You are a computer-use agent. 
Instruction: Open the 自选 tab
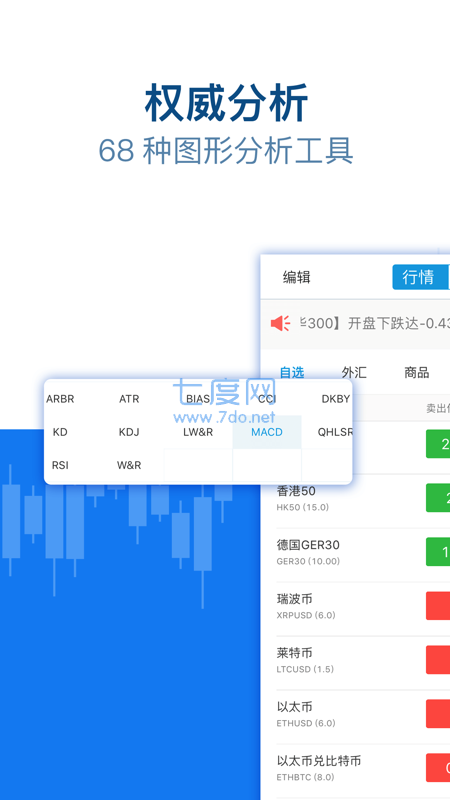(x=292, y=372)
